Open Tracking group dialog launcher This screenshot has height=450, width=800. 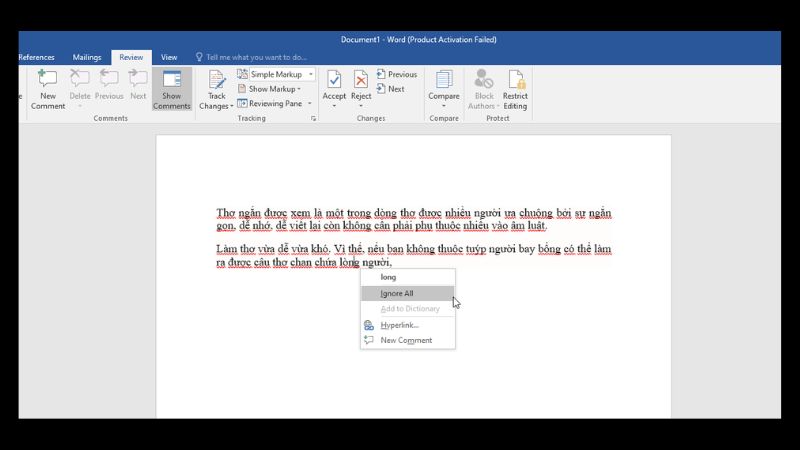(313, 118)
